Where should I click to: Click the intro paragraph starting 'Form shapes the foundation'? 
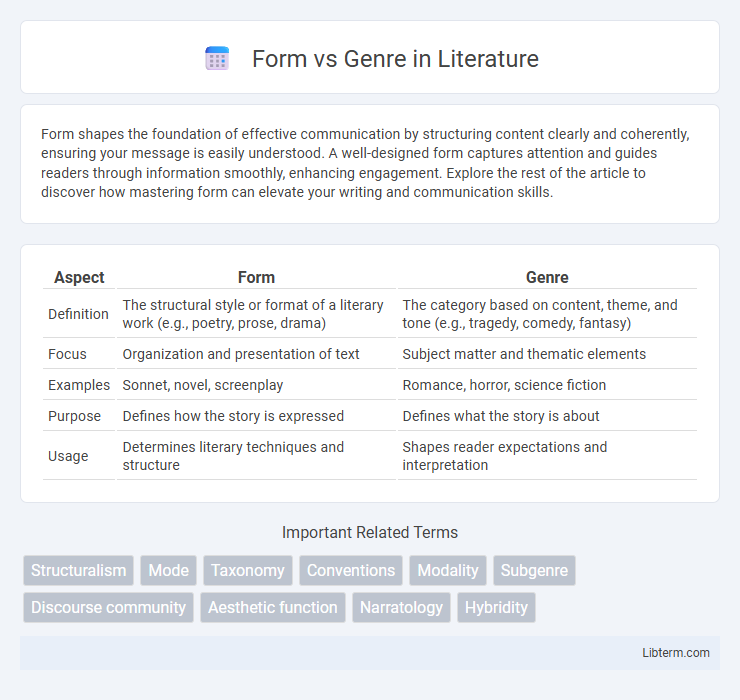coord(365,163)
